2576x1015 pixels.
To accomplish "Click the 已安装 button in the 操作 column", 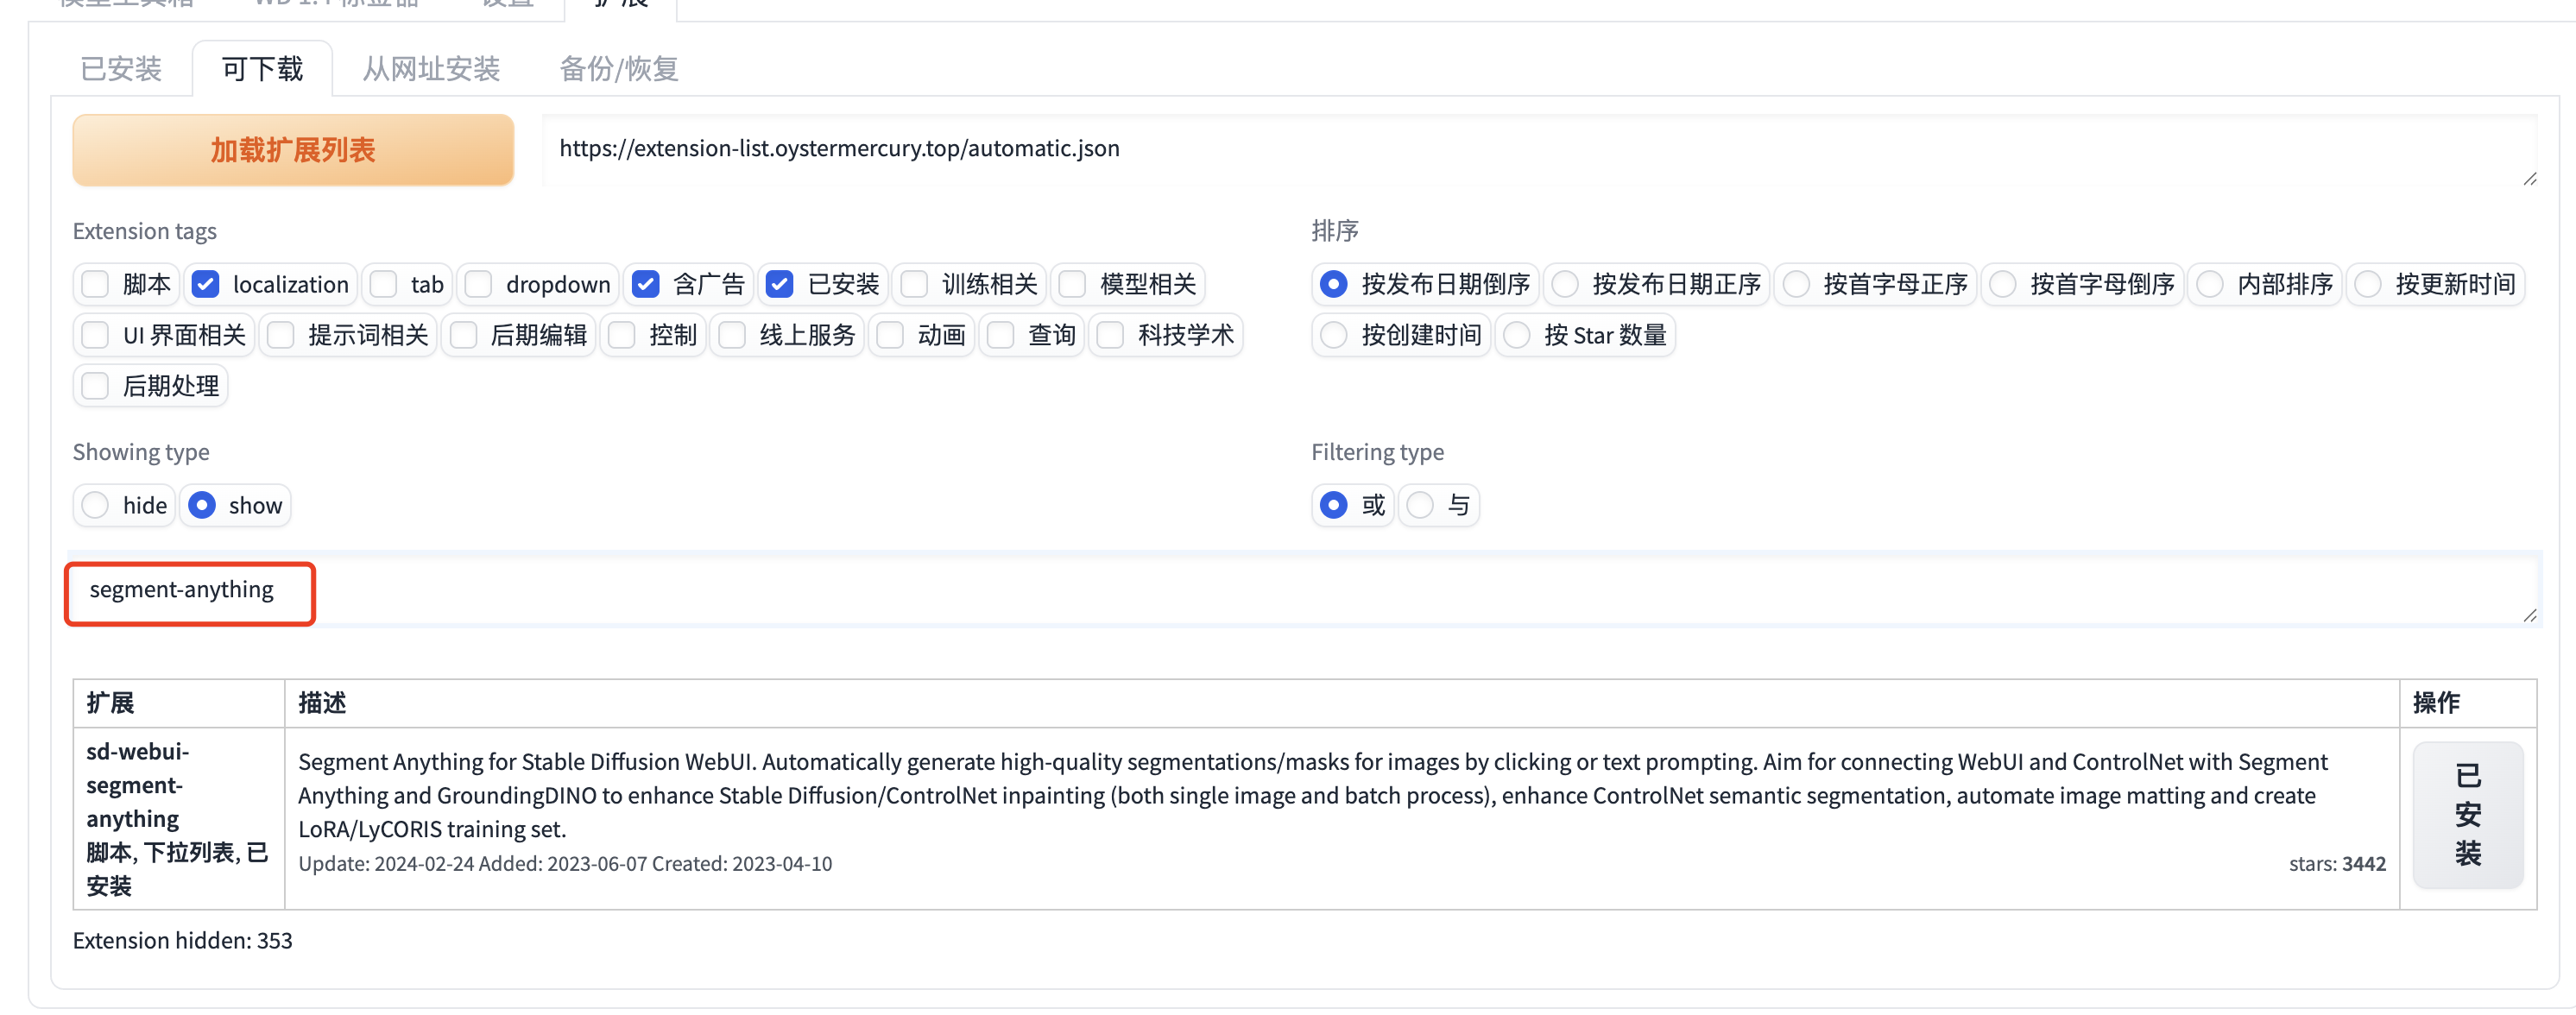I will pos(2466,814).
